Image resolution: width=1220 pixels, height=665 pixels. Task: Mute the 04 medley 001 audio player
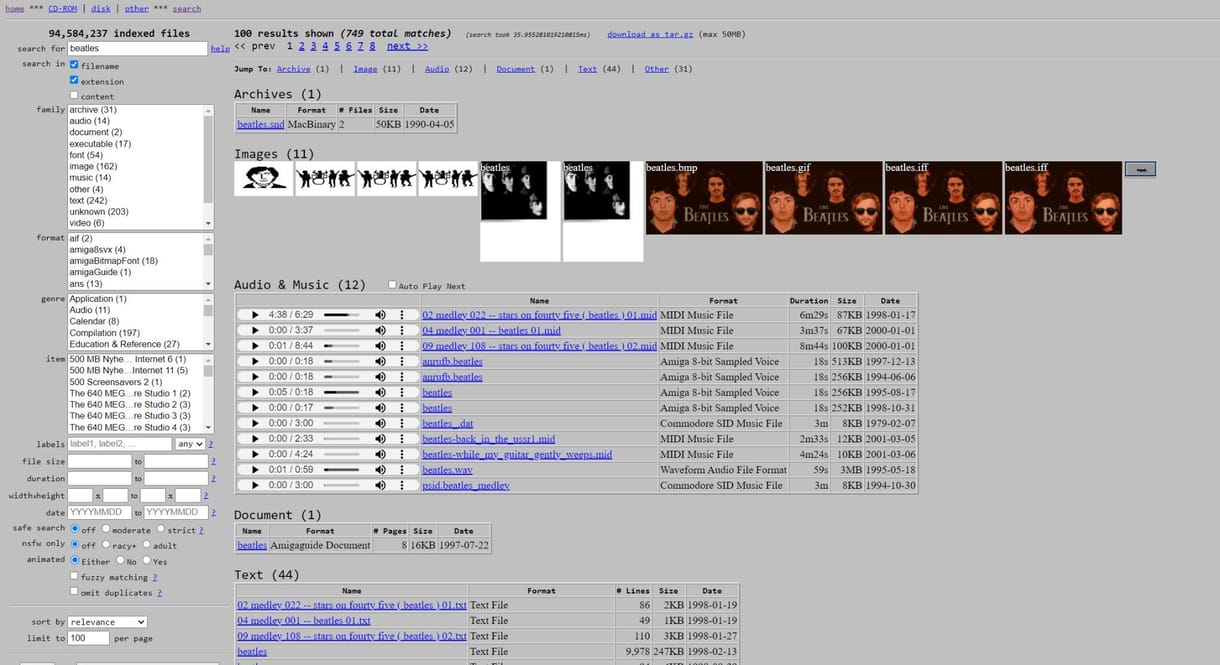tap(380, 330)
